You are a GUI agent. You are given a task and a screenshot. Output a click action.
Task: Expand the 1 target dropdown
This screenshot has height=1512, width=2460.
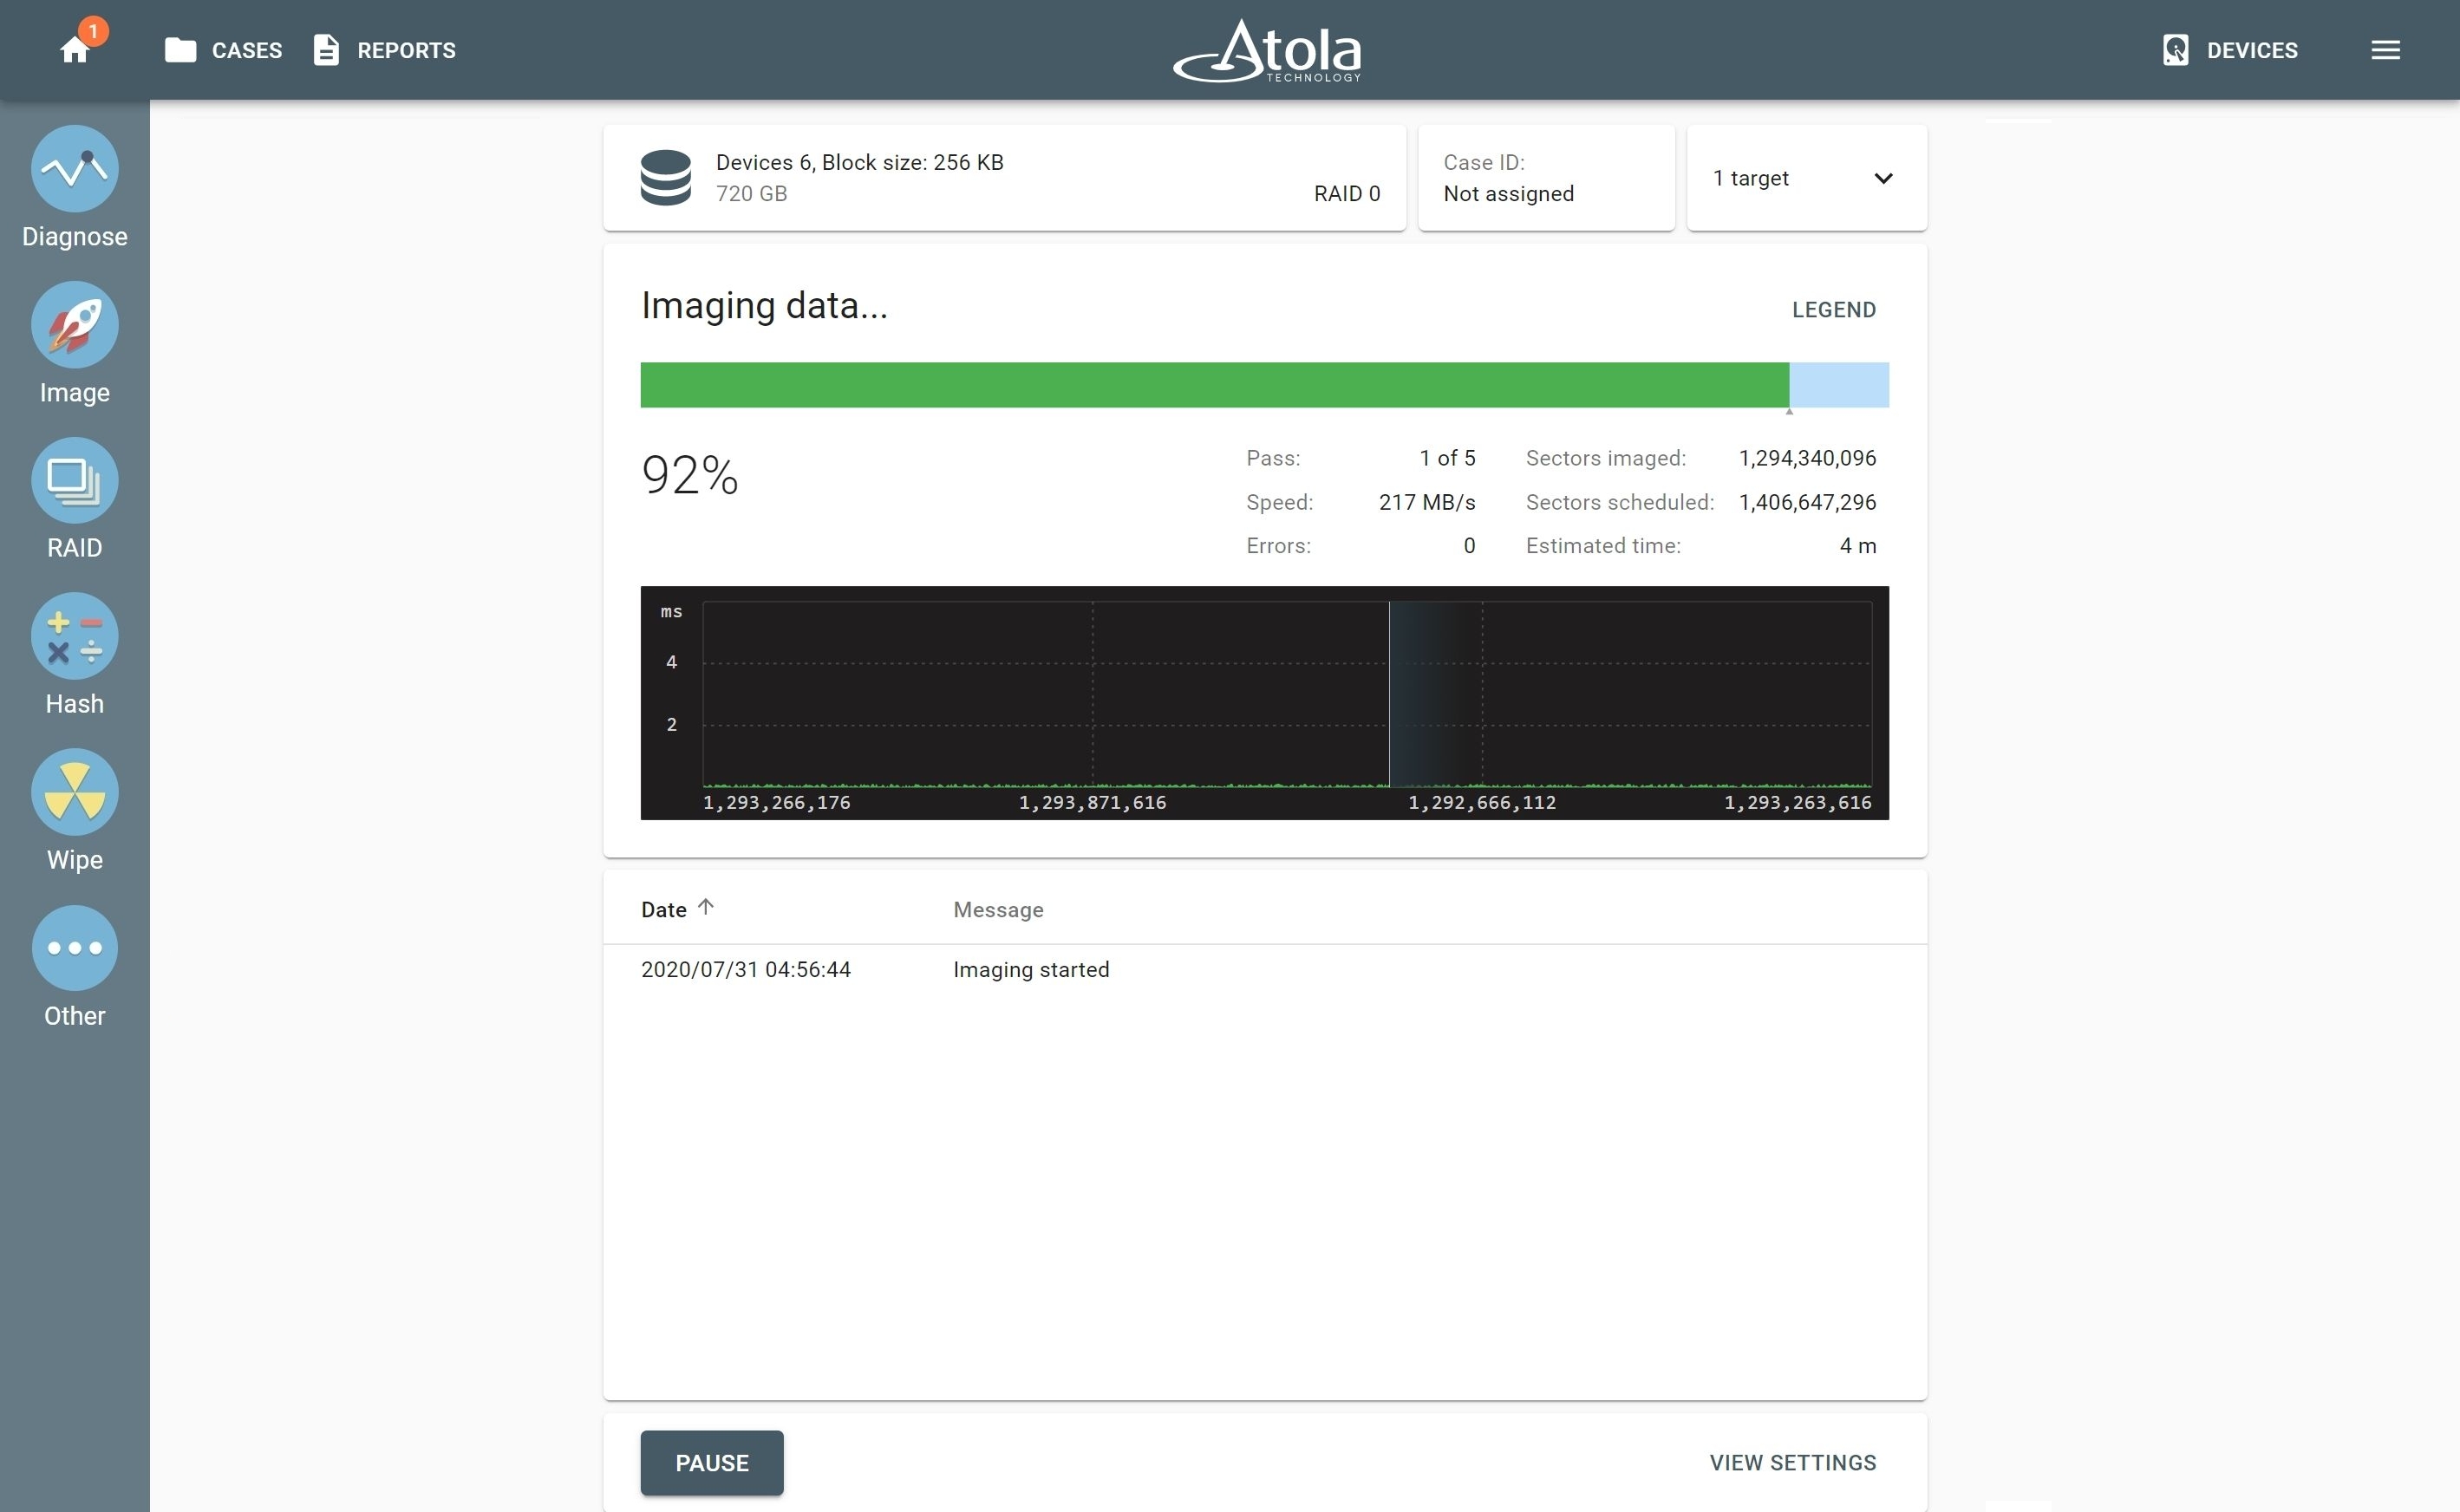1806,178
